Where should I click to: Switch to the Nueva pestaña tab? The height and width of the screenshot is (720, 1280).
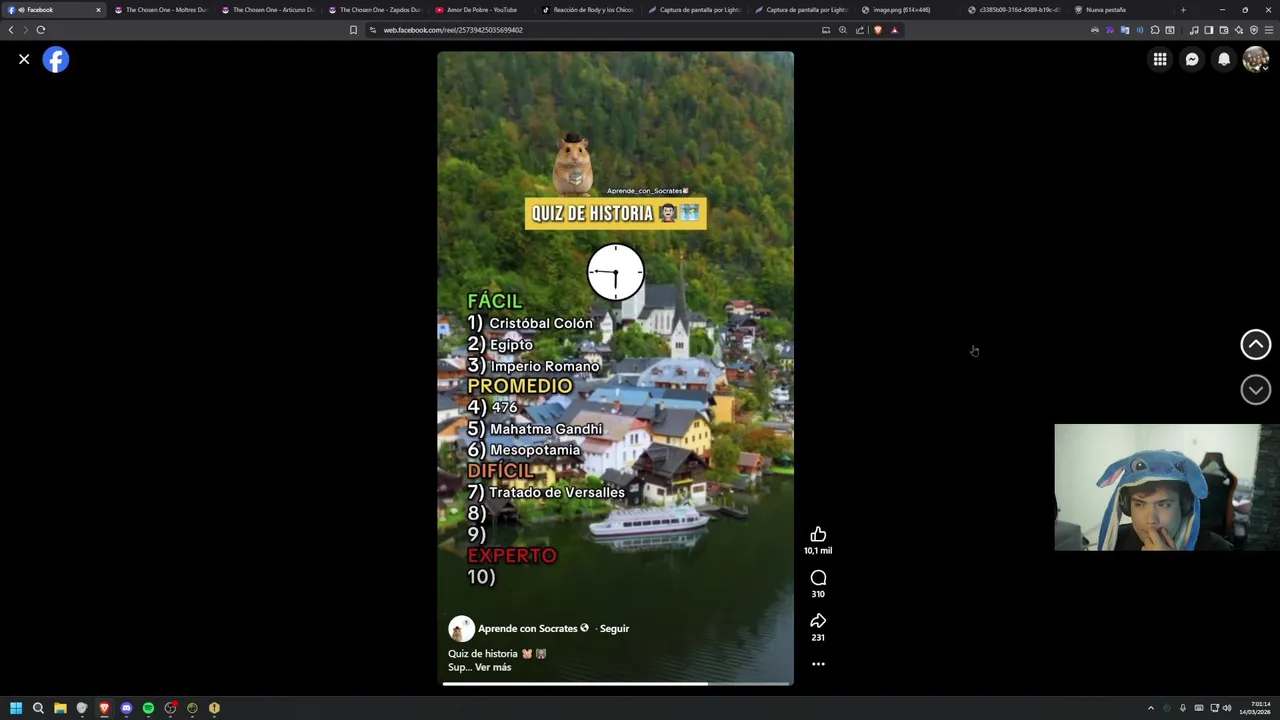point(1120,10)
